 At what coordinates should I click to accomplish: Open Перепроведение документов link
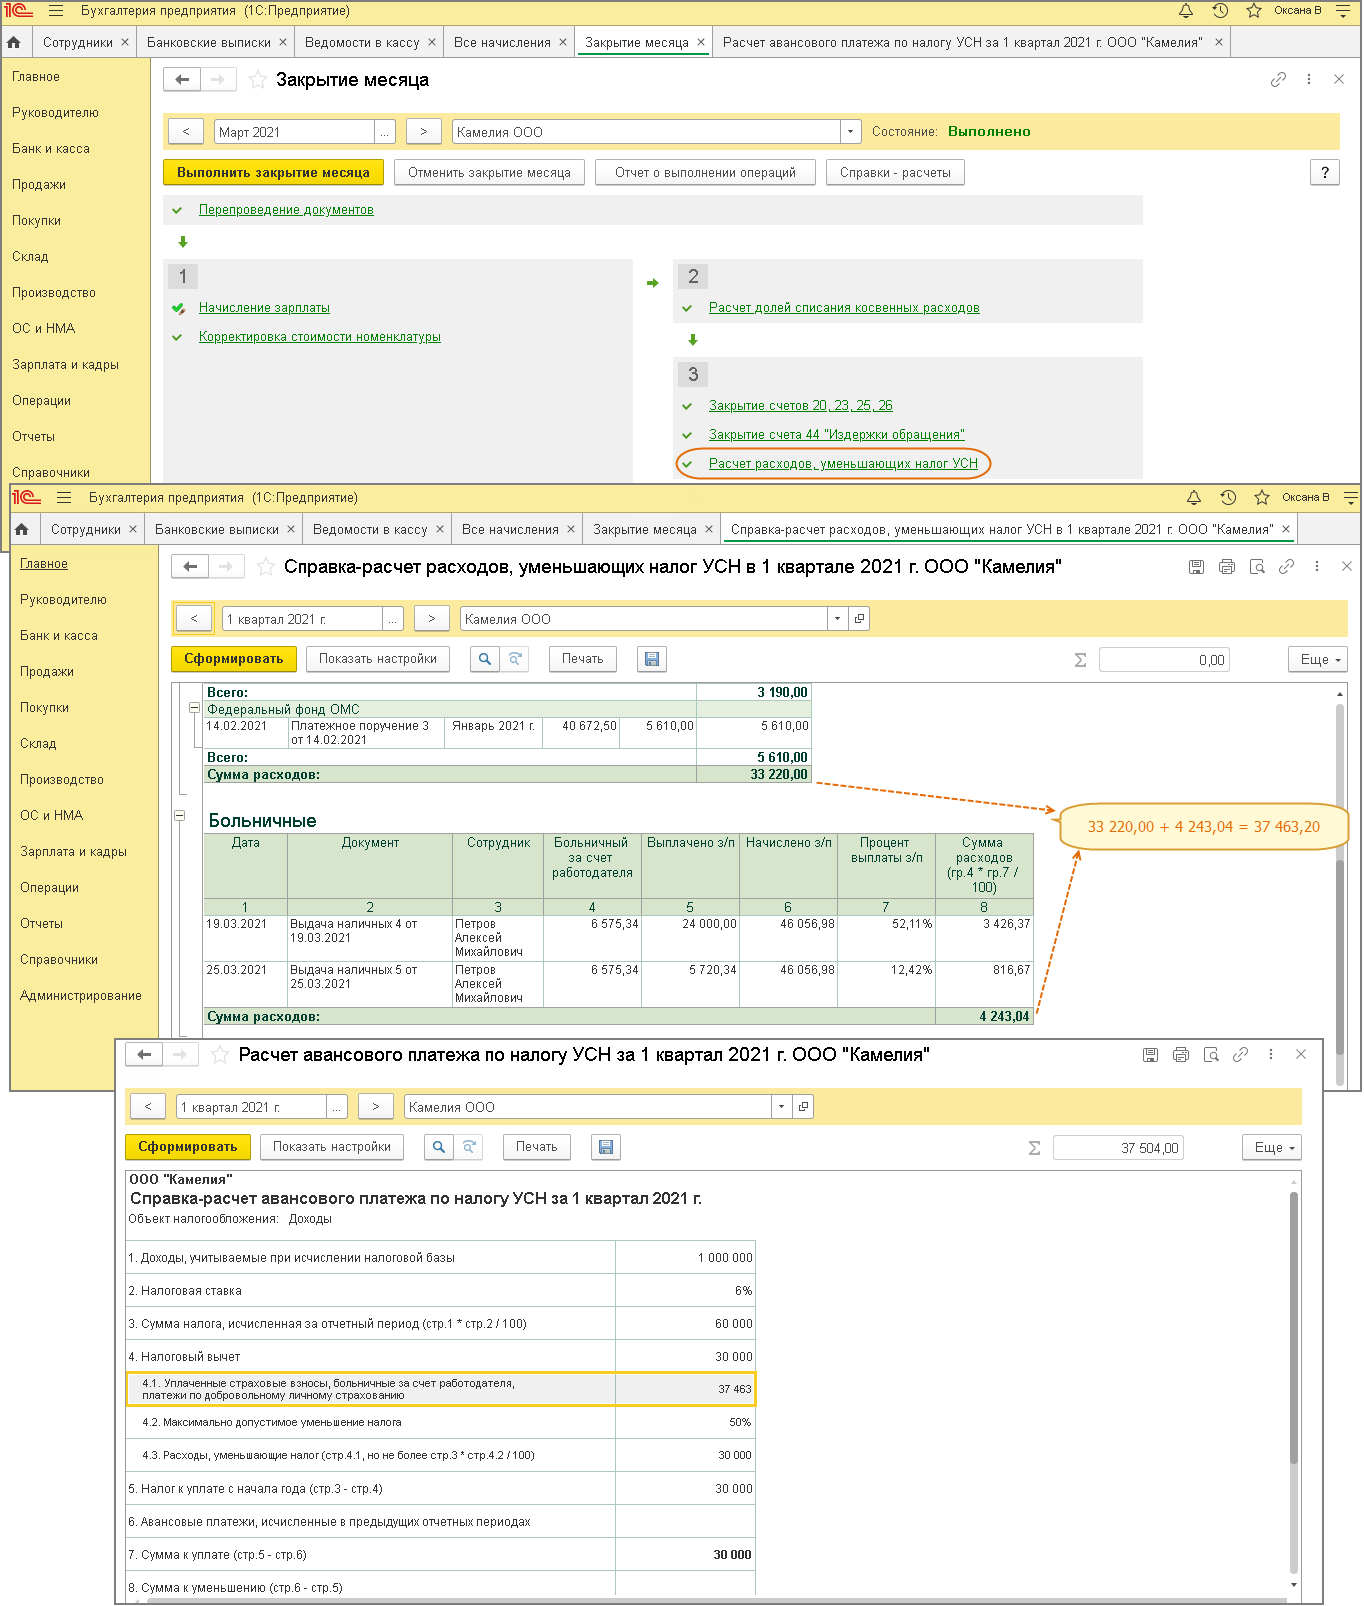click(x=286, y=210)
